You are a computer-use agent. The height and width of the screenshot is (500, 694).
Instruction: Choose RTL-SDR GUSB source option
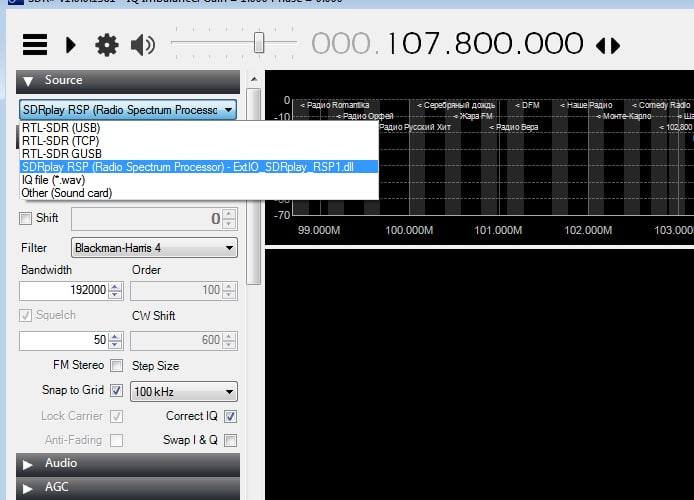click(x=199, y=154)
